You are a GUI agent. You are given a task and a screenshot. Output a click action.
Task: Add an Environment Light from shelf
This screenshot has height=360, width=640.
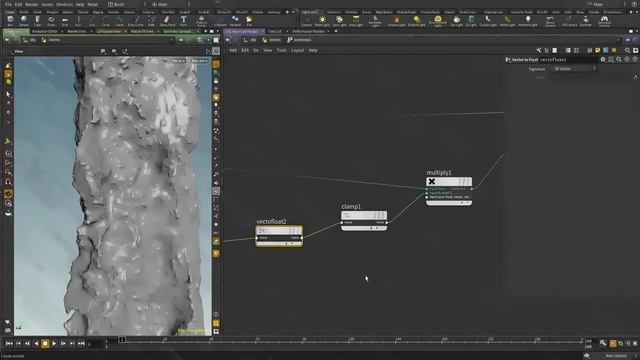(438, 21)
